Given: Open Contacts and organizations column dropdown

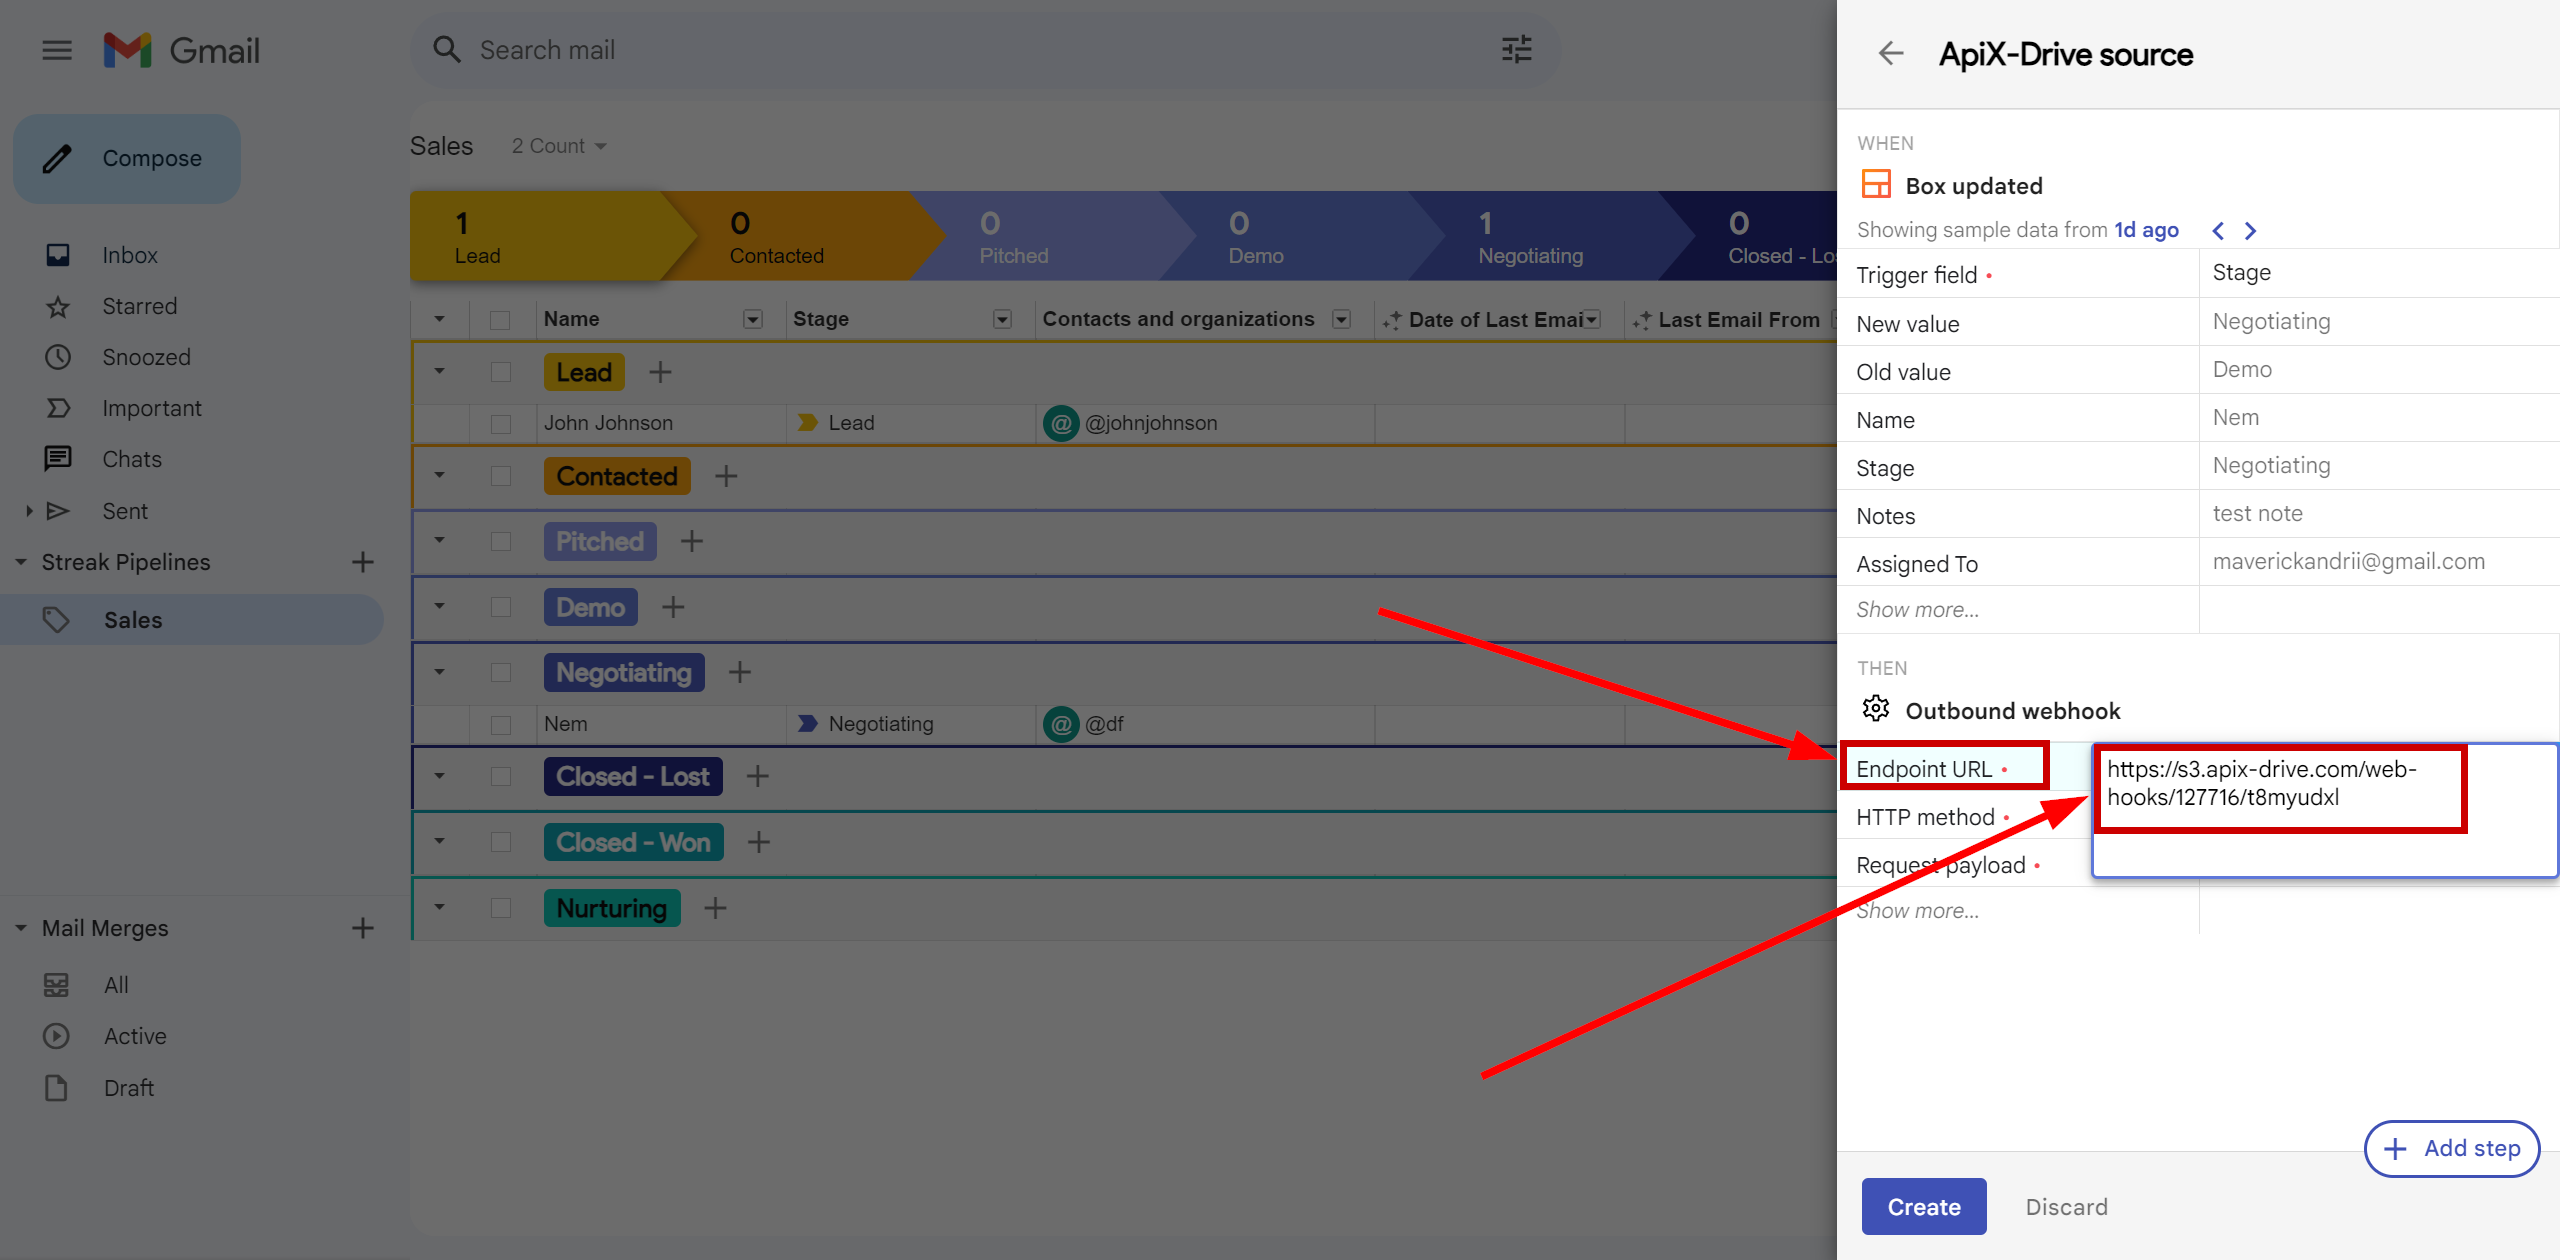Looking at the screenshot, I should click(1342, 319).
